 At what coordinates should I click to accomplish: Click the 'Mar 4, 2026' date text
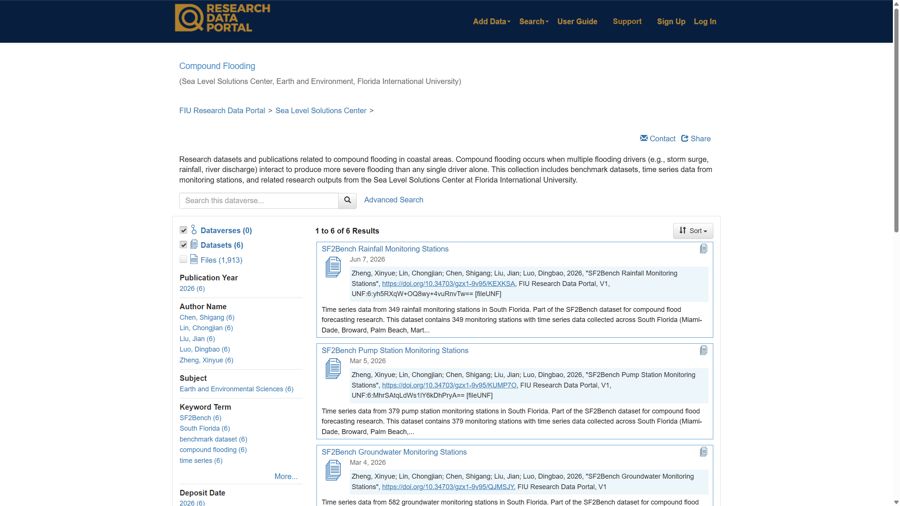367,462
